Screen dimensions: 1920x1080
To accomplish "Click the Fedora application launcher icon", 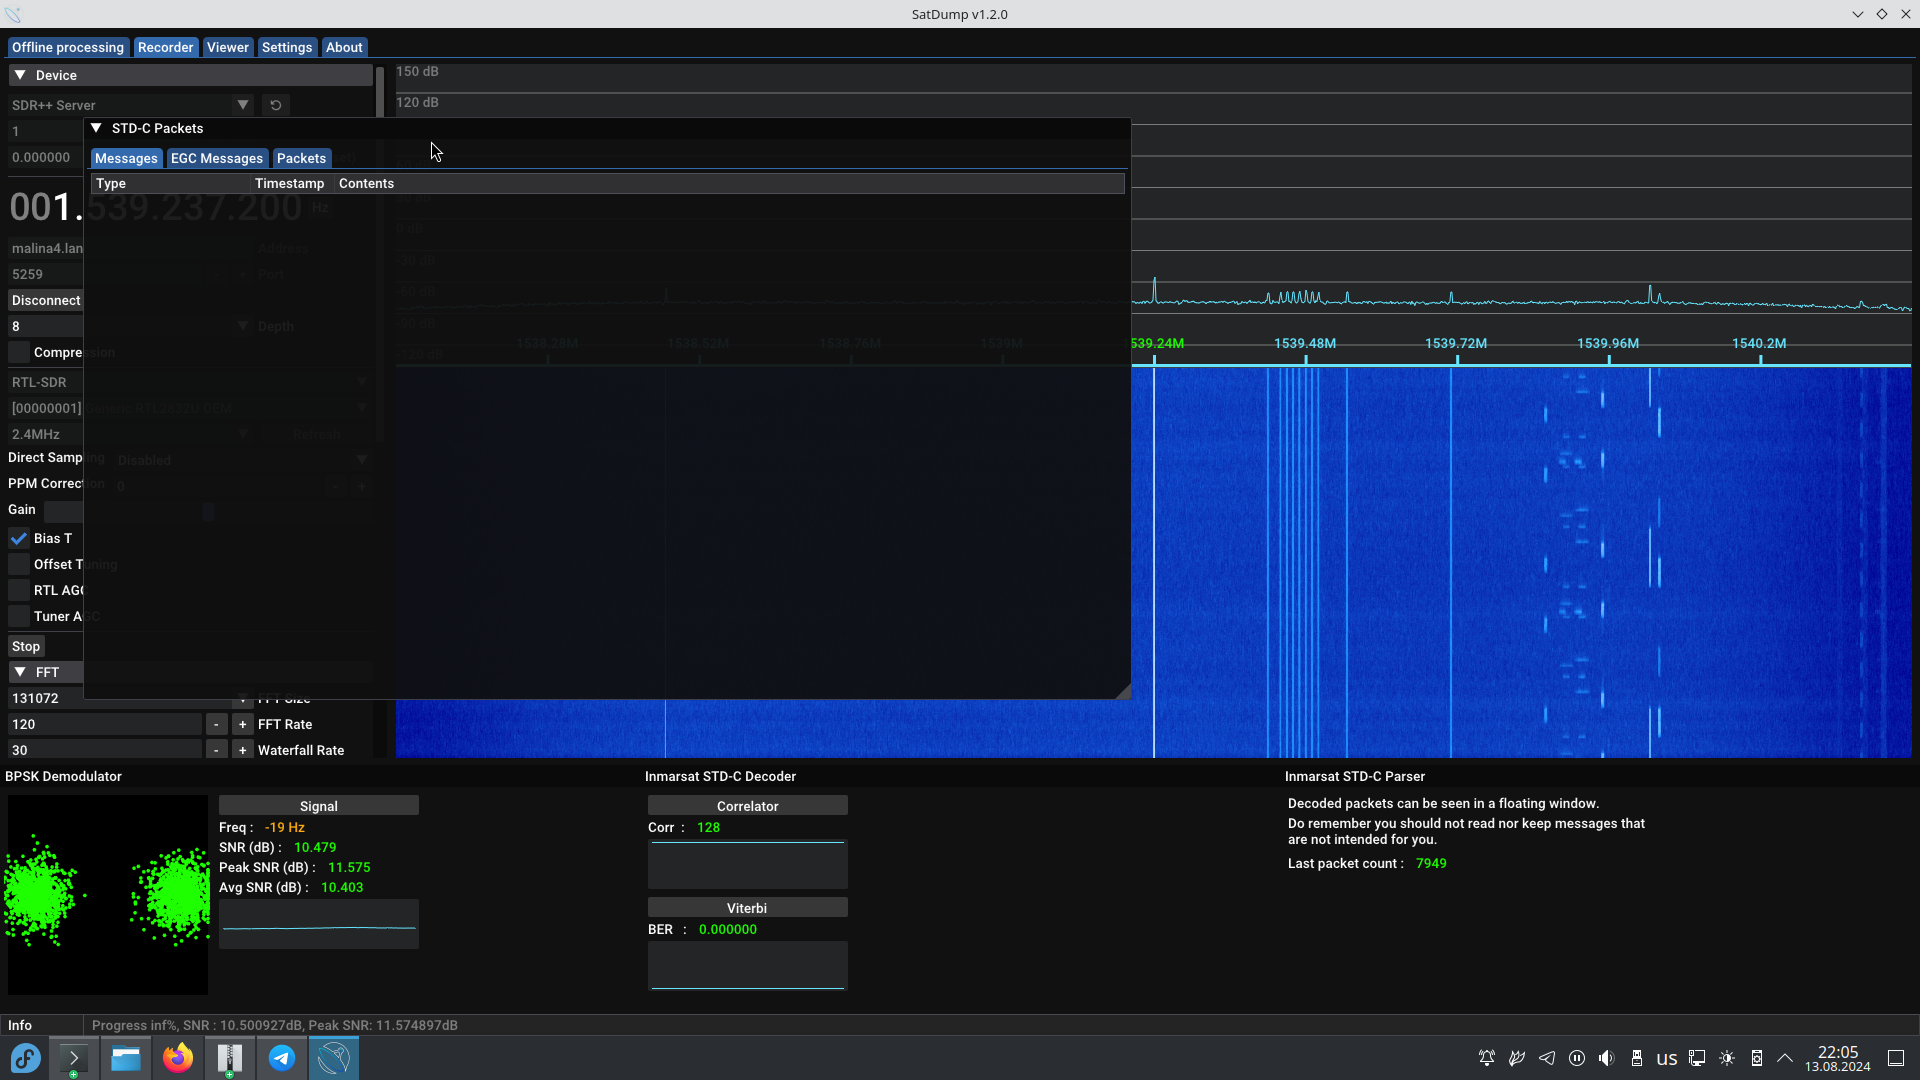I will [x=26, y=1058].
